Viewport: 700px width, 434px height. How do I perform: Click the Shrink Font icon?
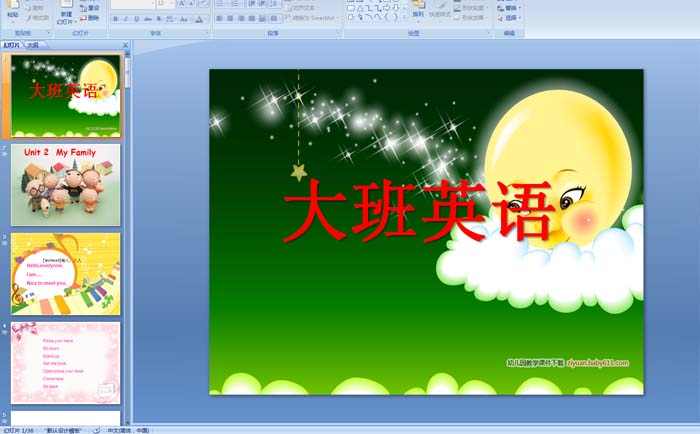[192, 4]
